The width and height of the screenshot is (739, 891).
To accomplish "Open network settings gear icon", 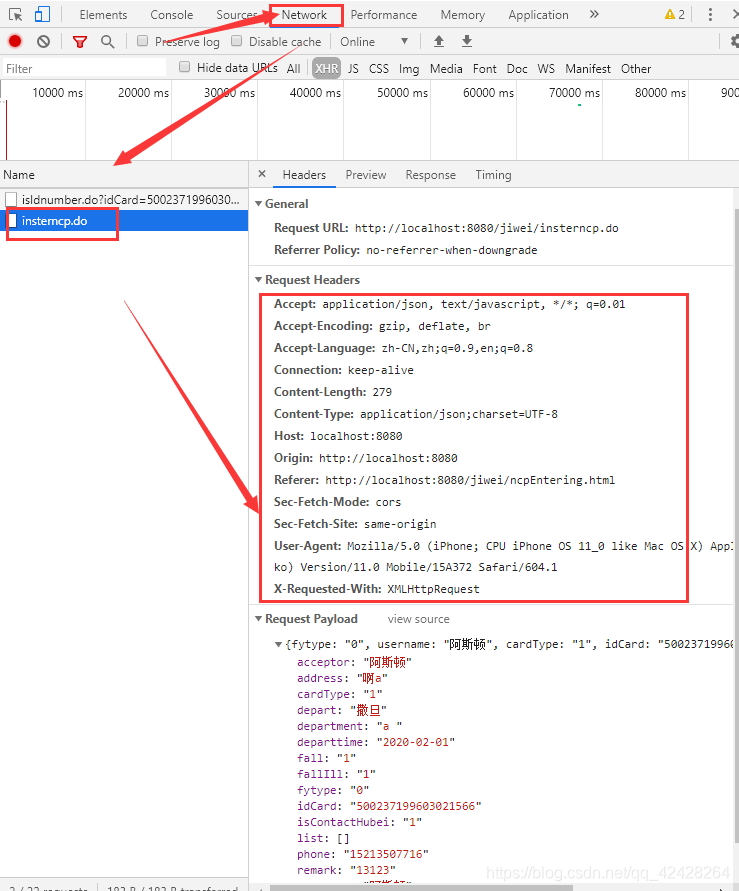I will pyautogui.click(x=734, y=41).
